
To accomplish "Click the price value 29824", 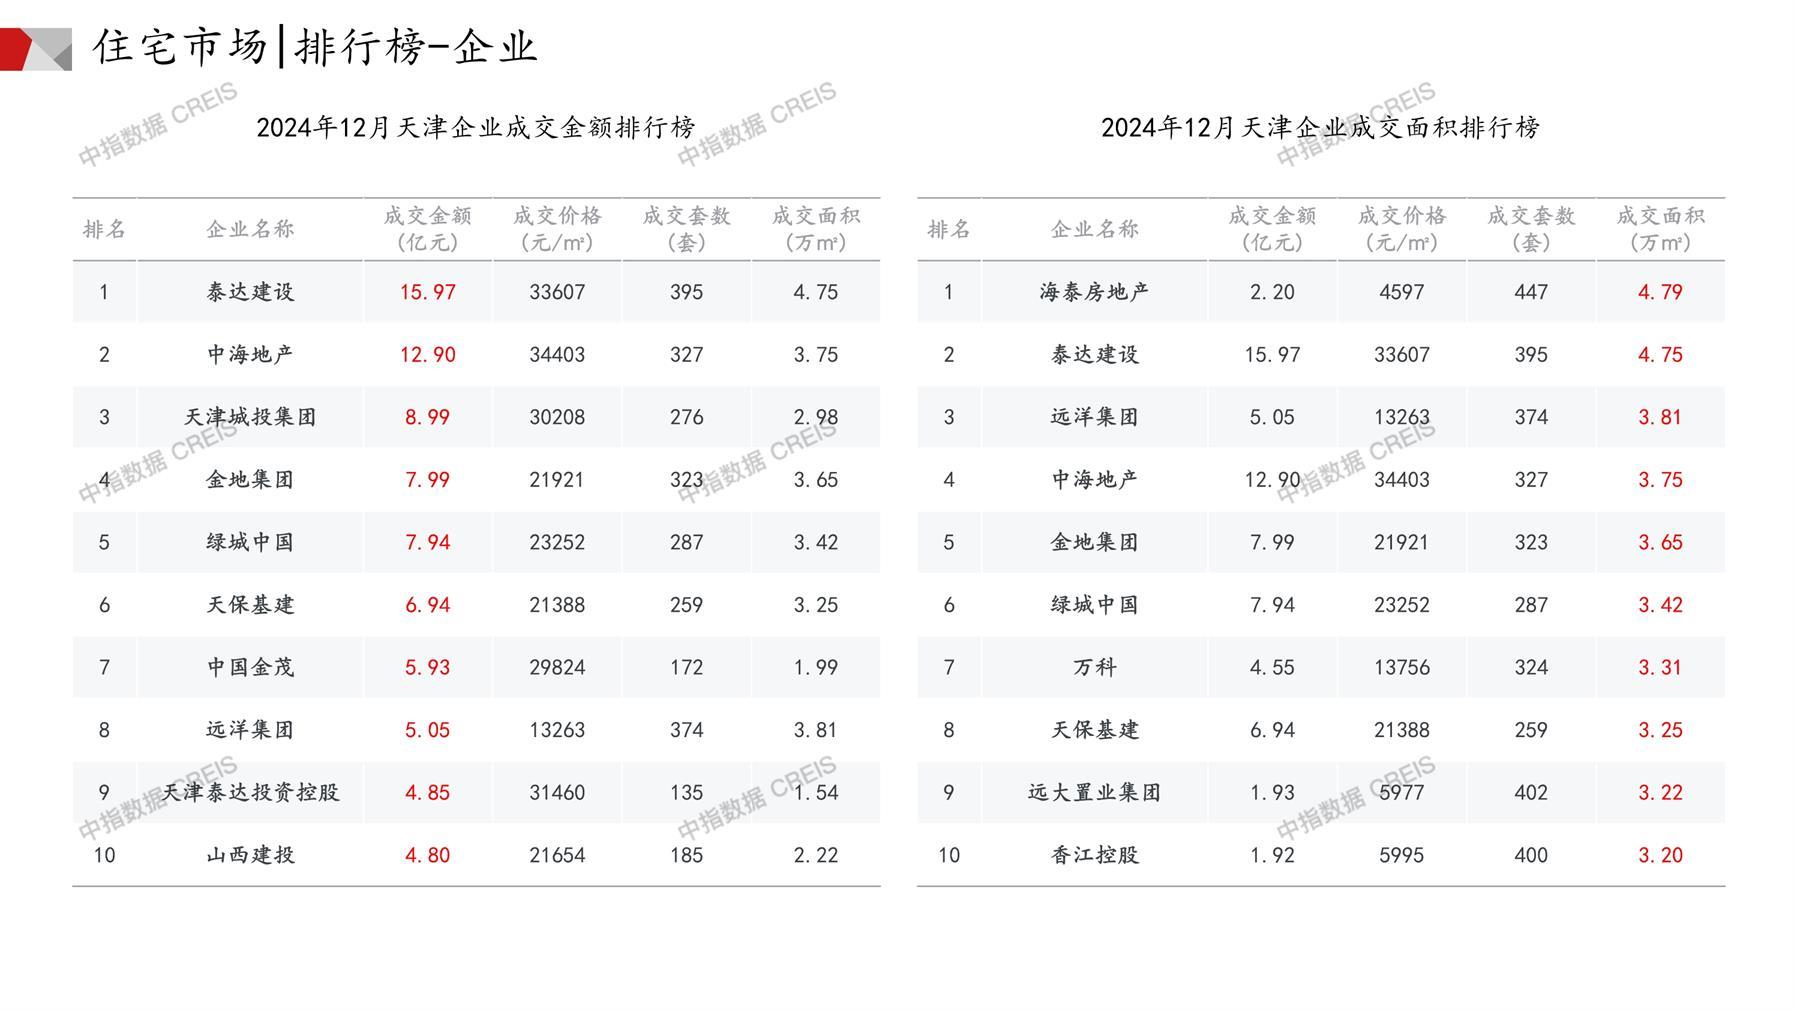I will pyautogui.click(x=557, y=667).
